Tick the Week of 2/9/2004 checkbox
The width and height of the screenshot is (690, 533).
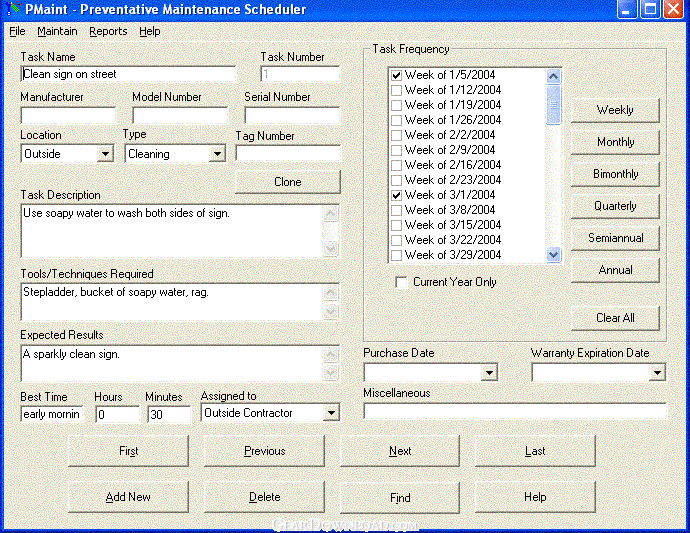tap(396, 150)
